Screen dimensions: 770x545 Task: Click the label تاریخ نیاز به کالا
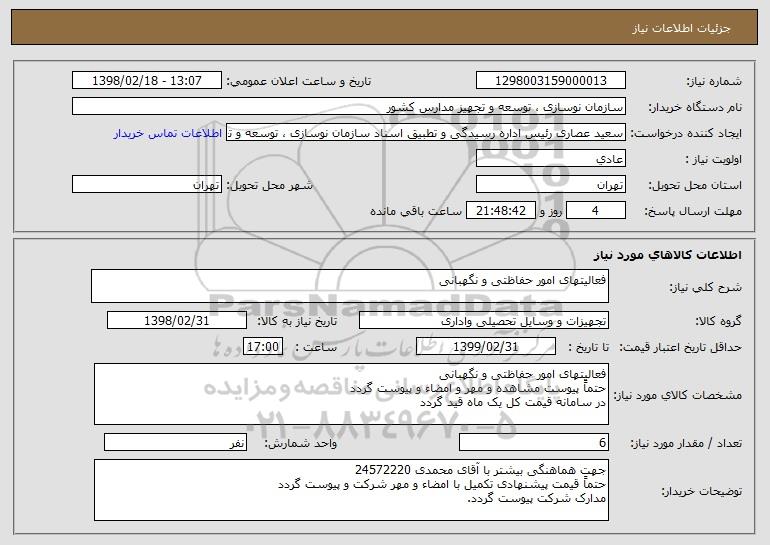pos(297,321)
